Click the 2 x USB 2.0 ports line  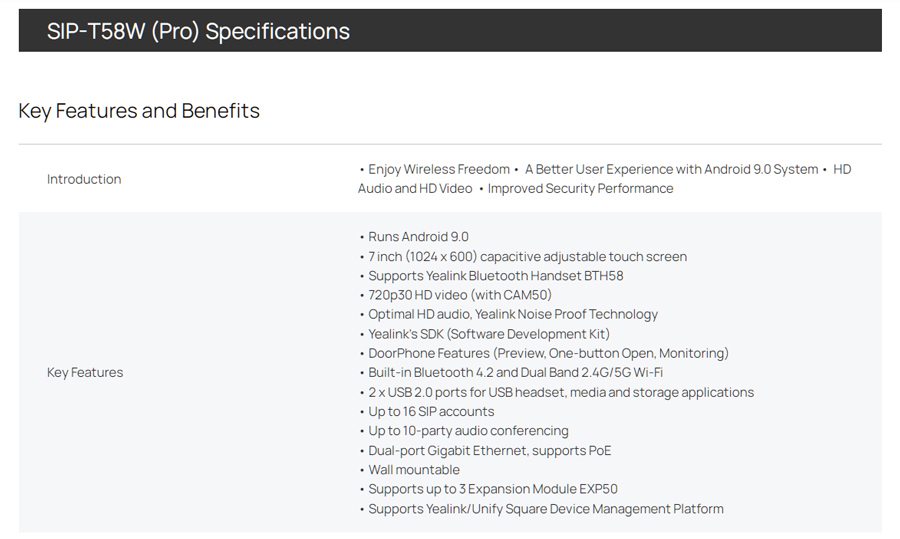tap(561, 392)
